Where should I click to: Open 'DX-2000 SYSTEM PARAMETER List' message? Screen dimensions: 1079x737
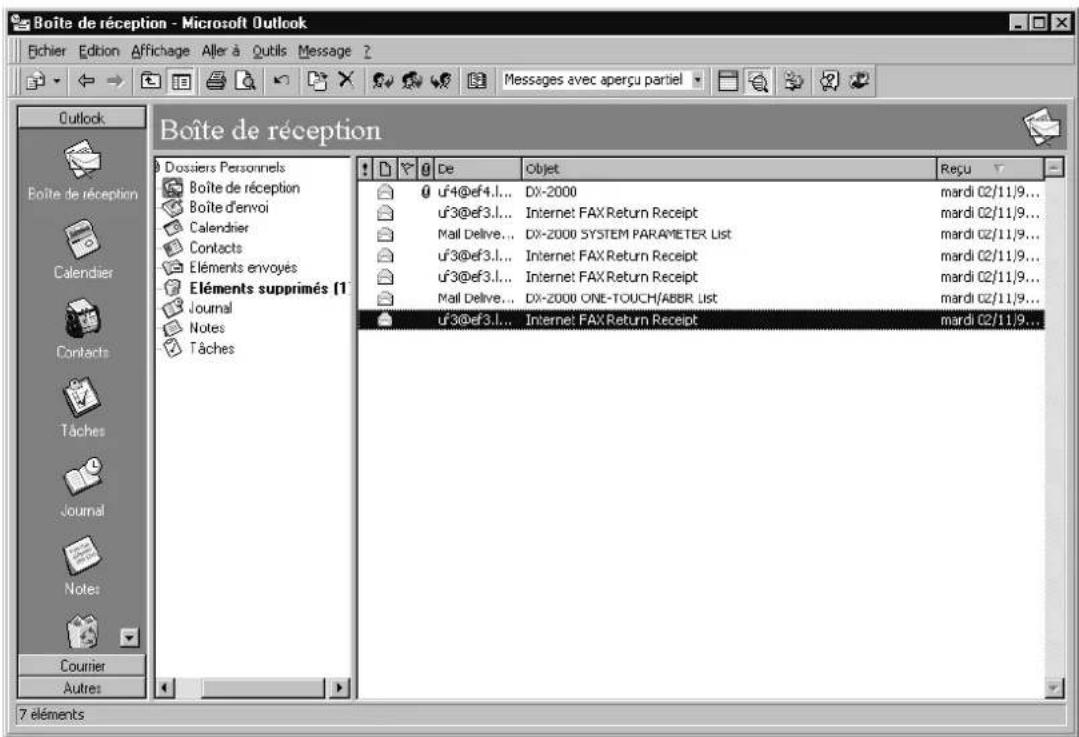tap(701, 235)
